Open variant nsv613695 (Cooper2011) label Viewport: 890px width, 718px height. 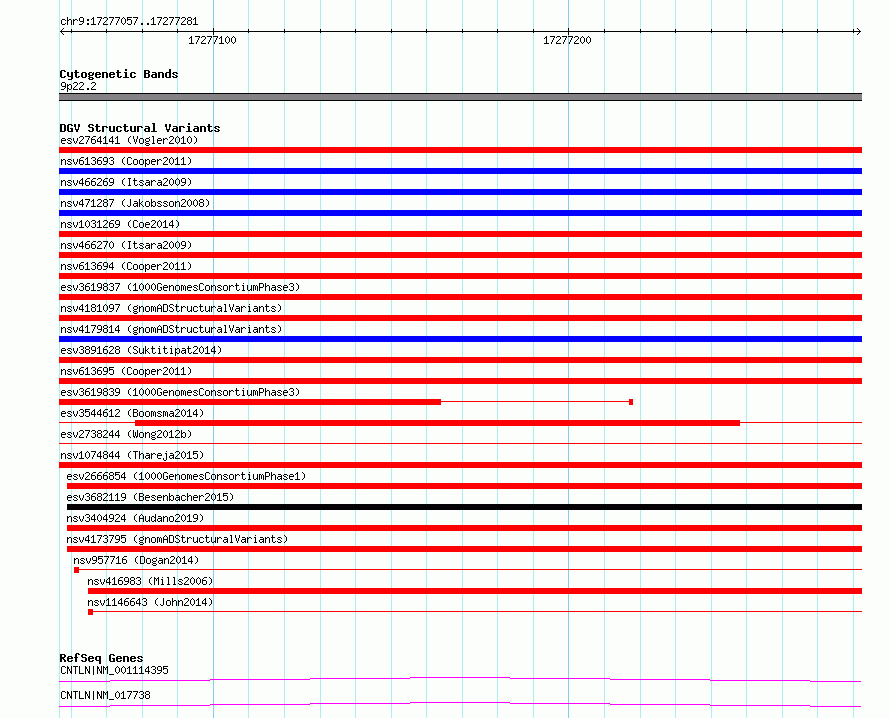pos(126,371)
